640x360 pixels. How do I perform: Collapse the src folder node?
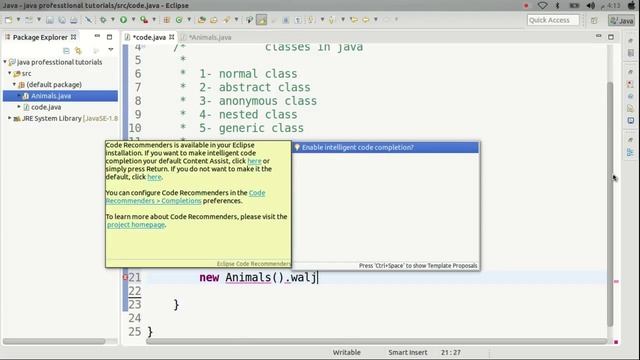tap(10, 73)
